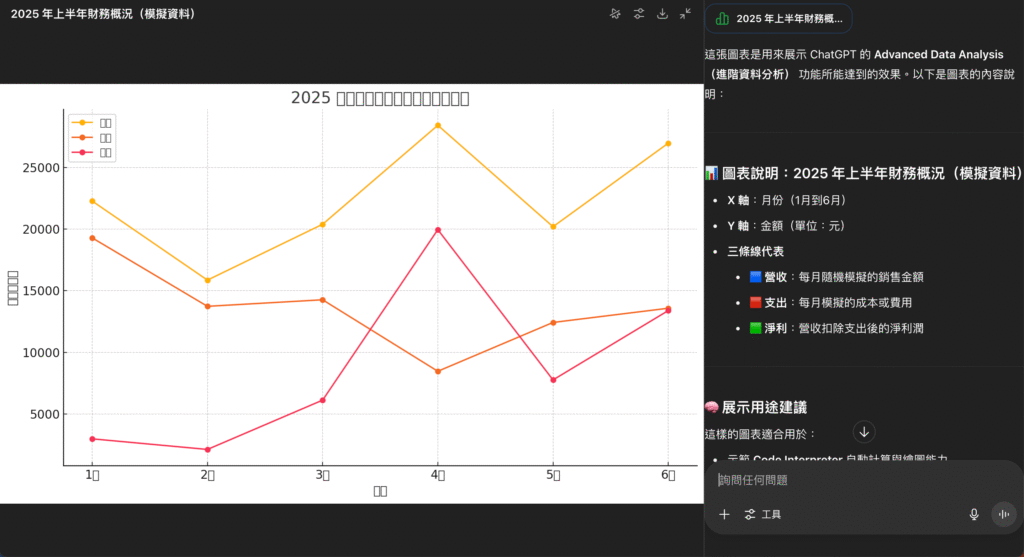The width and height of the screenshot is (1024, 557).
Task: Start voice mode with the waveform icon
Action: pyautogui.click(x=1003, y=514)
